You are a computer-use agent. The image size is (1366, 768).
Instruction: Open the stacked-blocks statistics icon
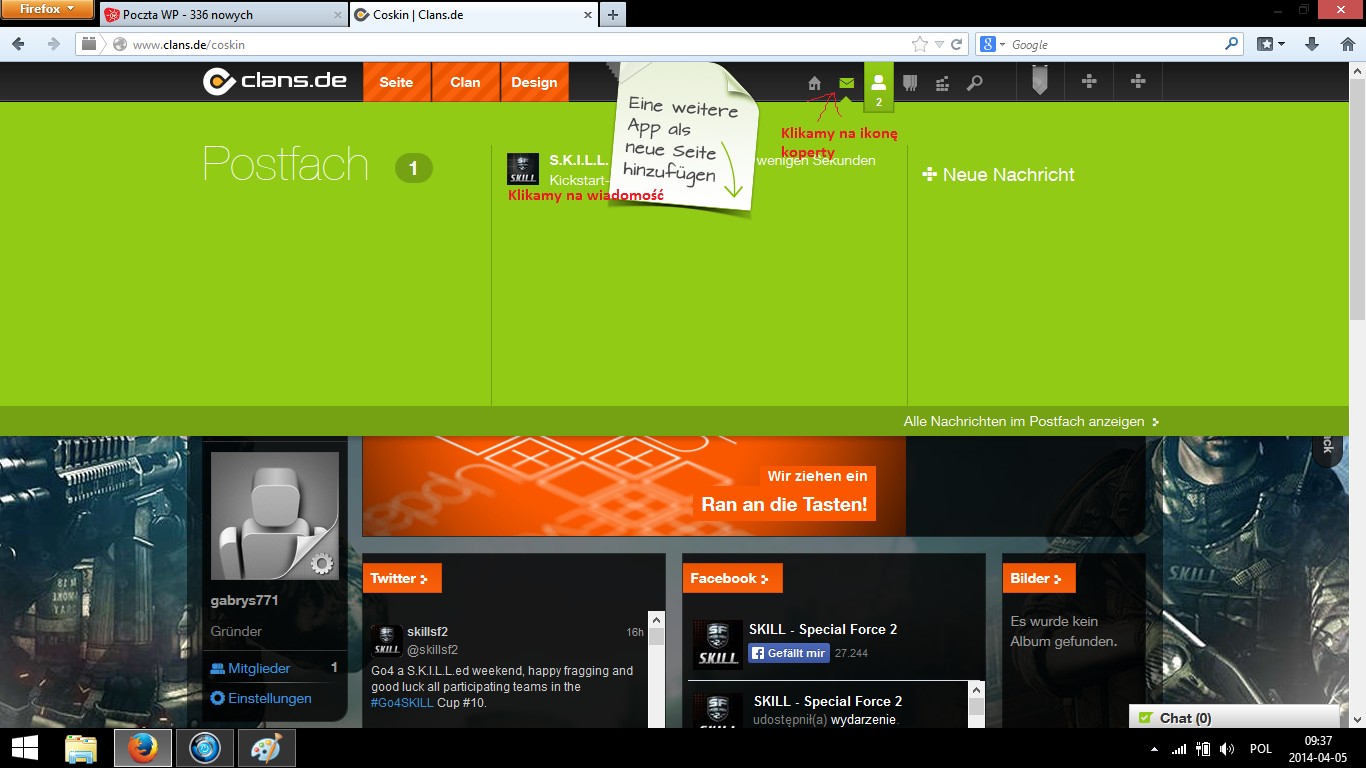942,83
